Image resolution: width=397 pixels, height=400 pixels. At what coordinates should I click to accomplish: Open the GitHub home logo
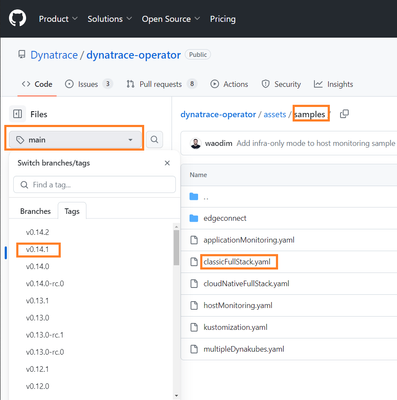pyautogui.click(x=17, y=18)
